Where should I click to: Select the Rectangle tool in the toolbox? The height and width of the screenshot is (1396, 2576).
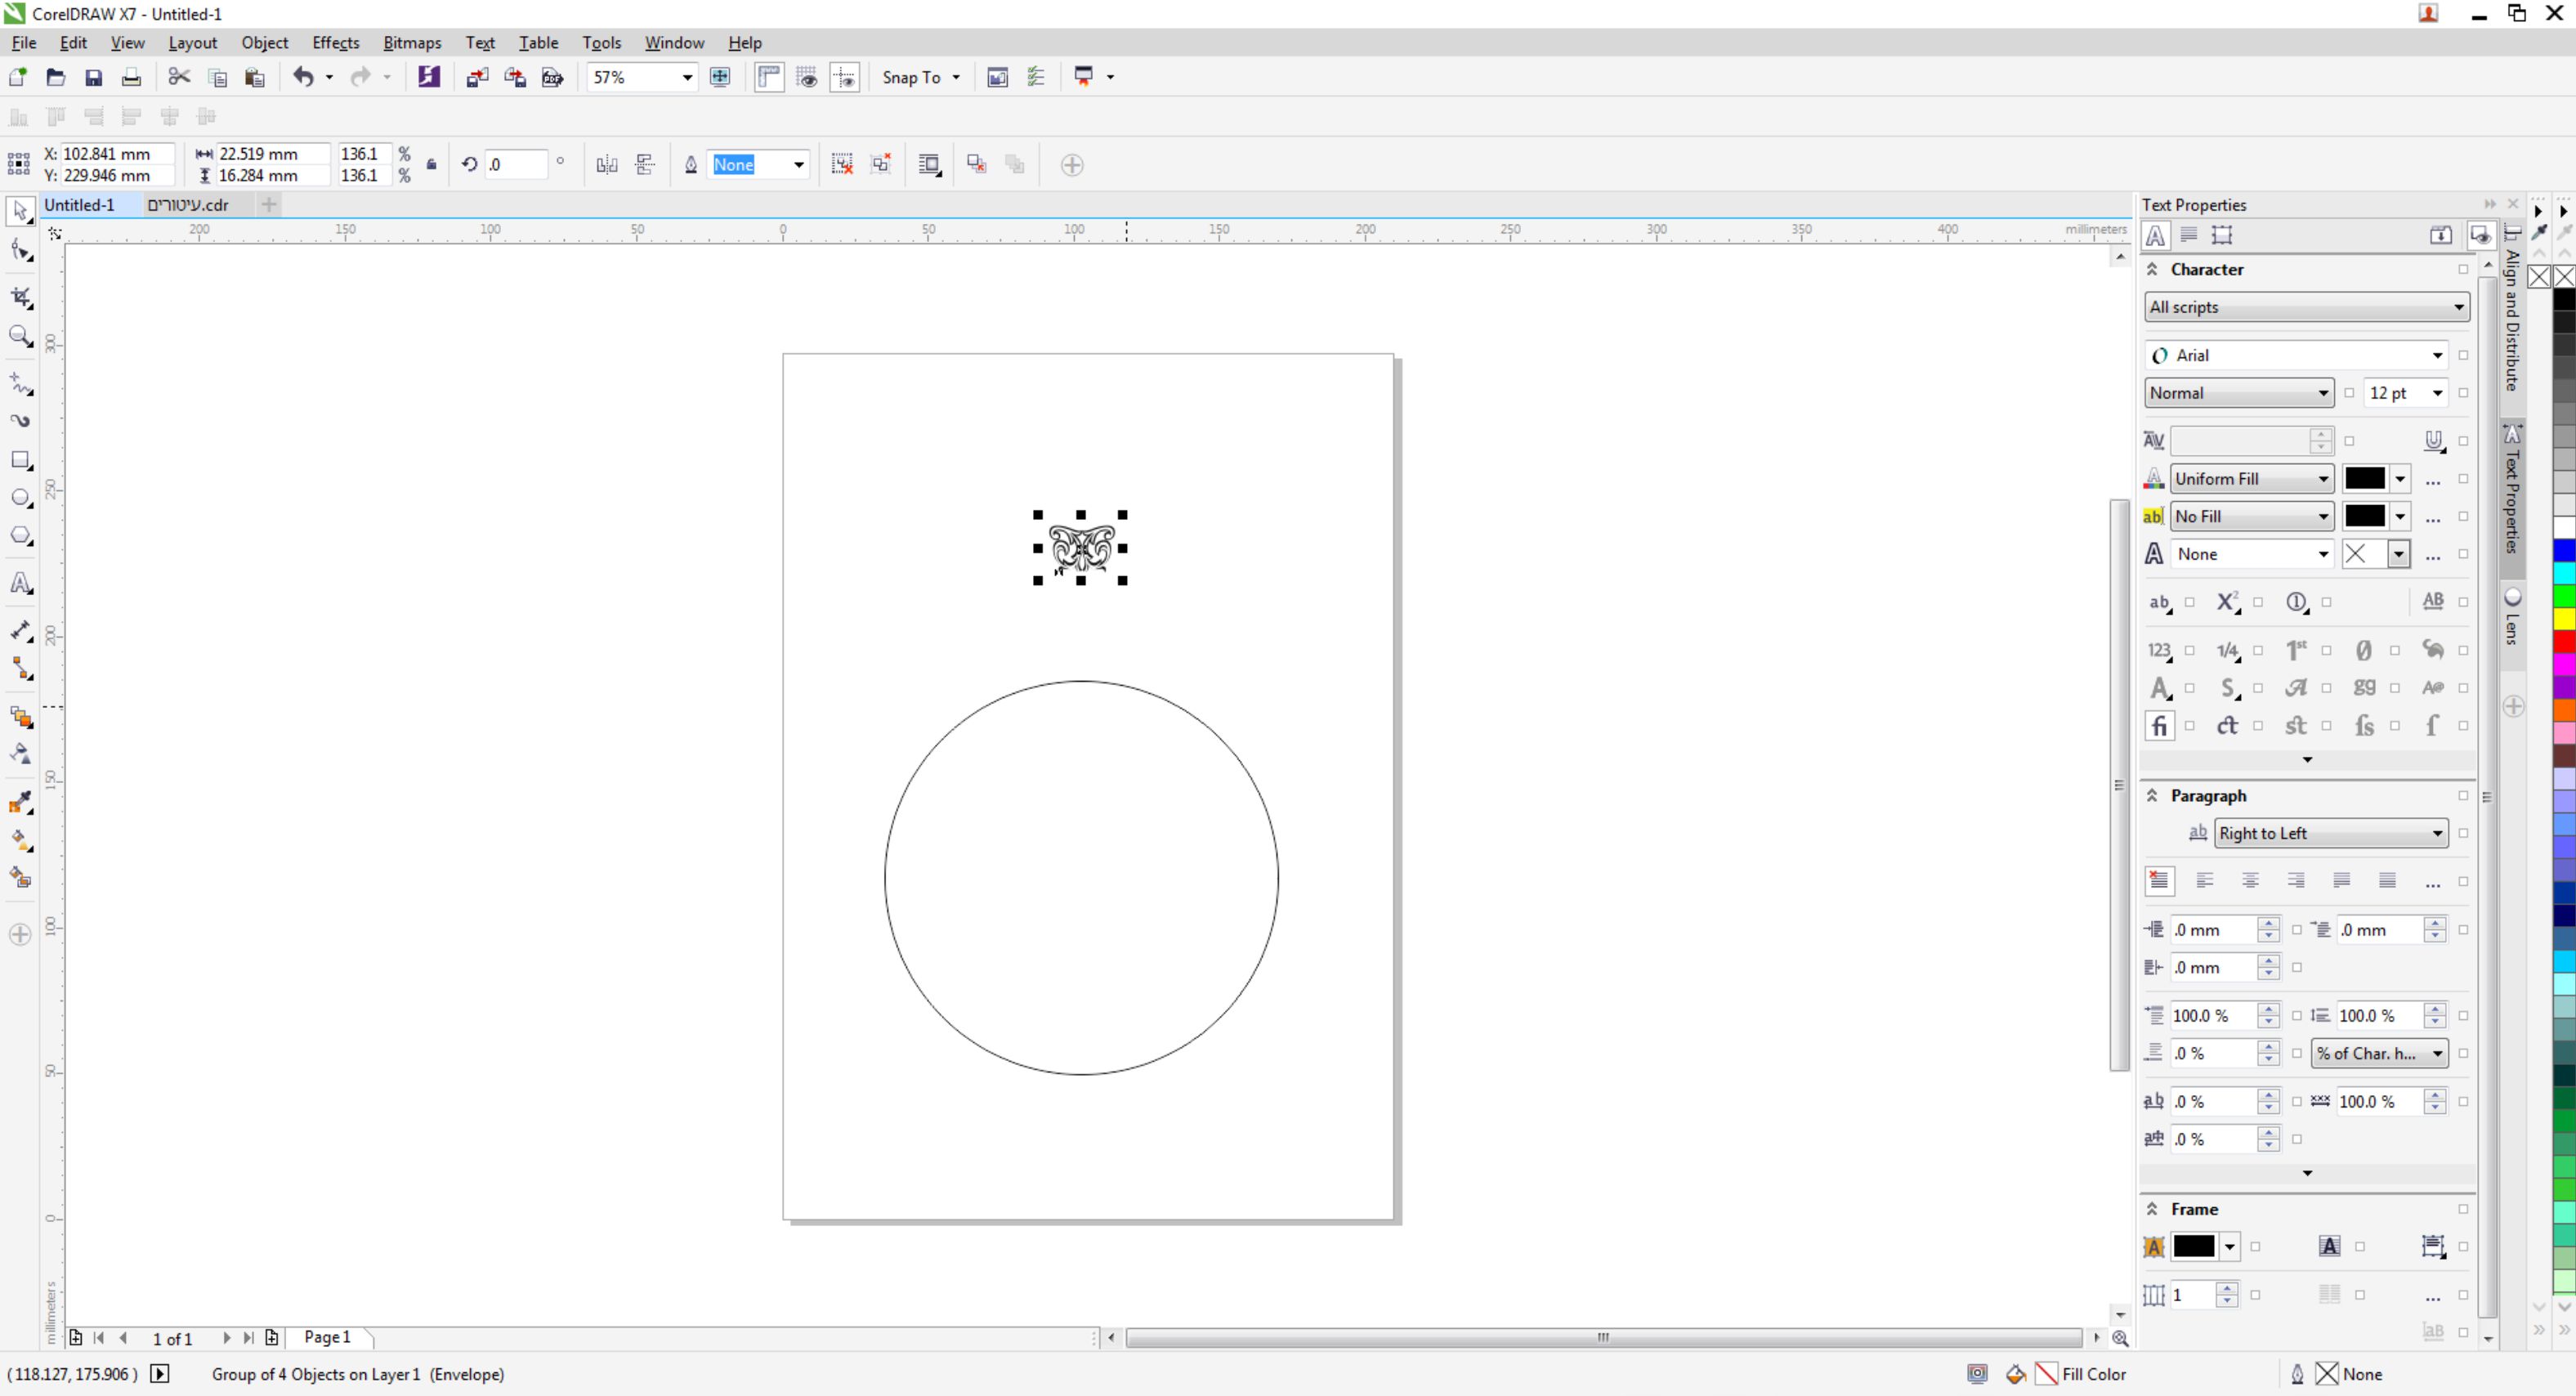click(21, 460)
